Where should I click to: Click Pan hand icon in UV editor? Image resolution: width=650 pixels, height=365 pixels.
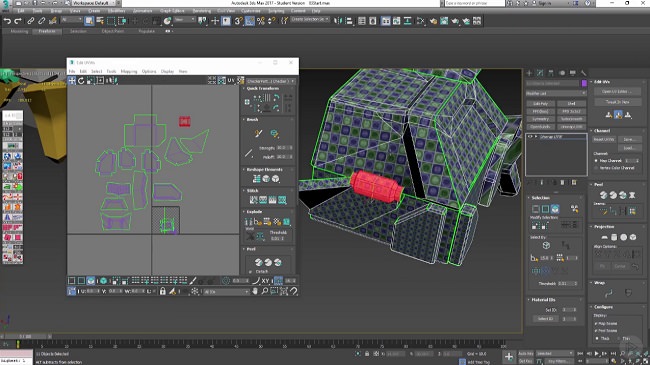coord(255,291)
